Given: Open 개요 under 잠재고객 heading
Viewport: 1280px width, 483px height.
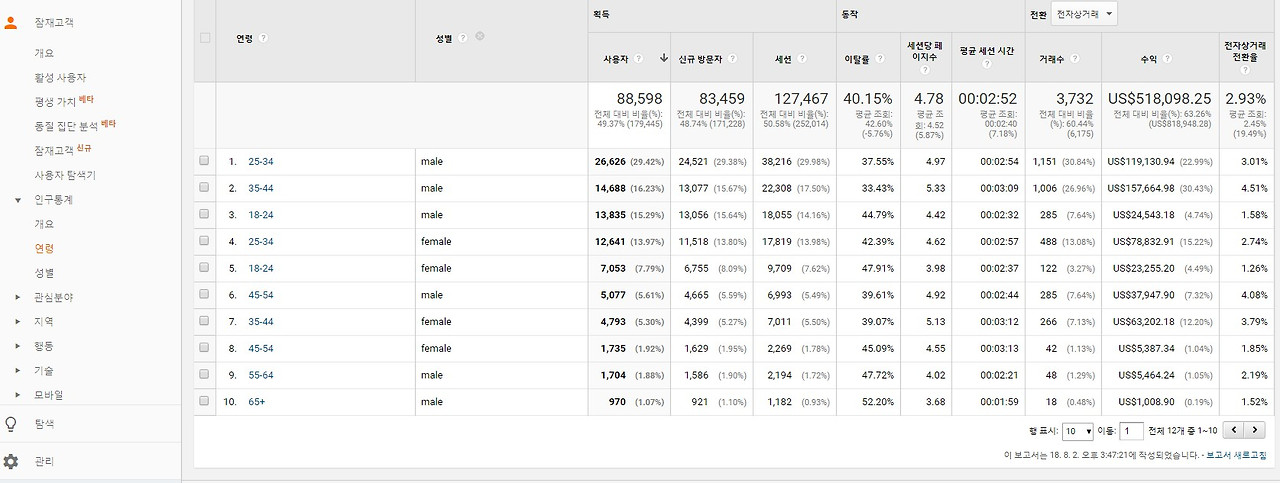Looking at the screenshot, I should click(44, 53).
